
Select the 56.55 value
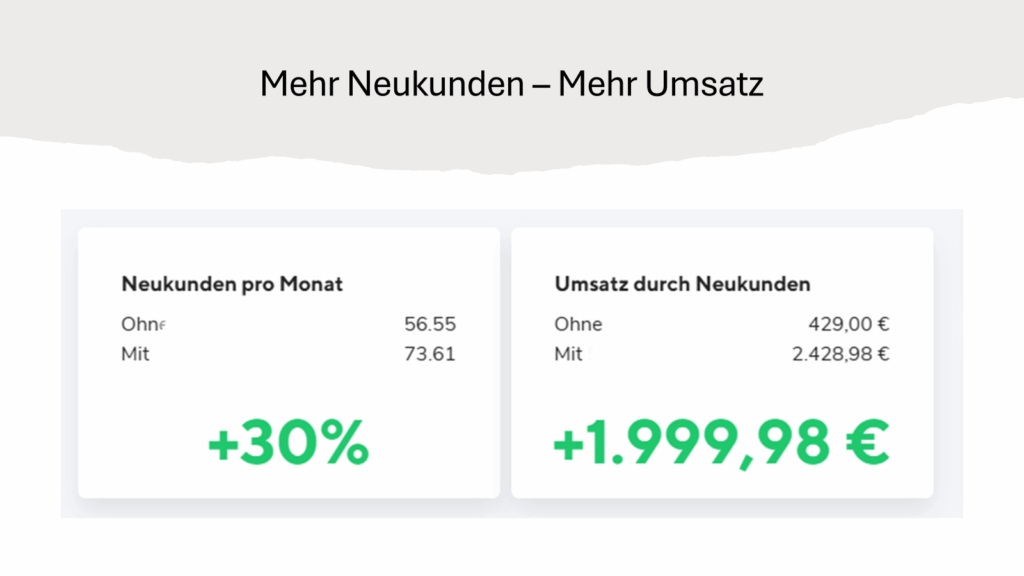[430, 324]
